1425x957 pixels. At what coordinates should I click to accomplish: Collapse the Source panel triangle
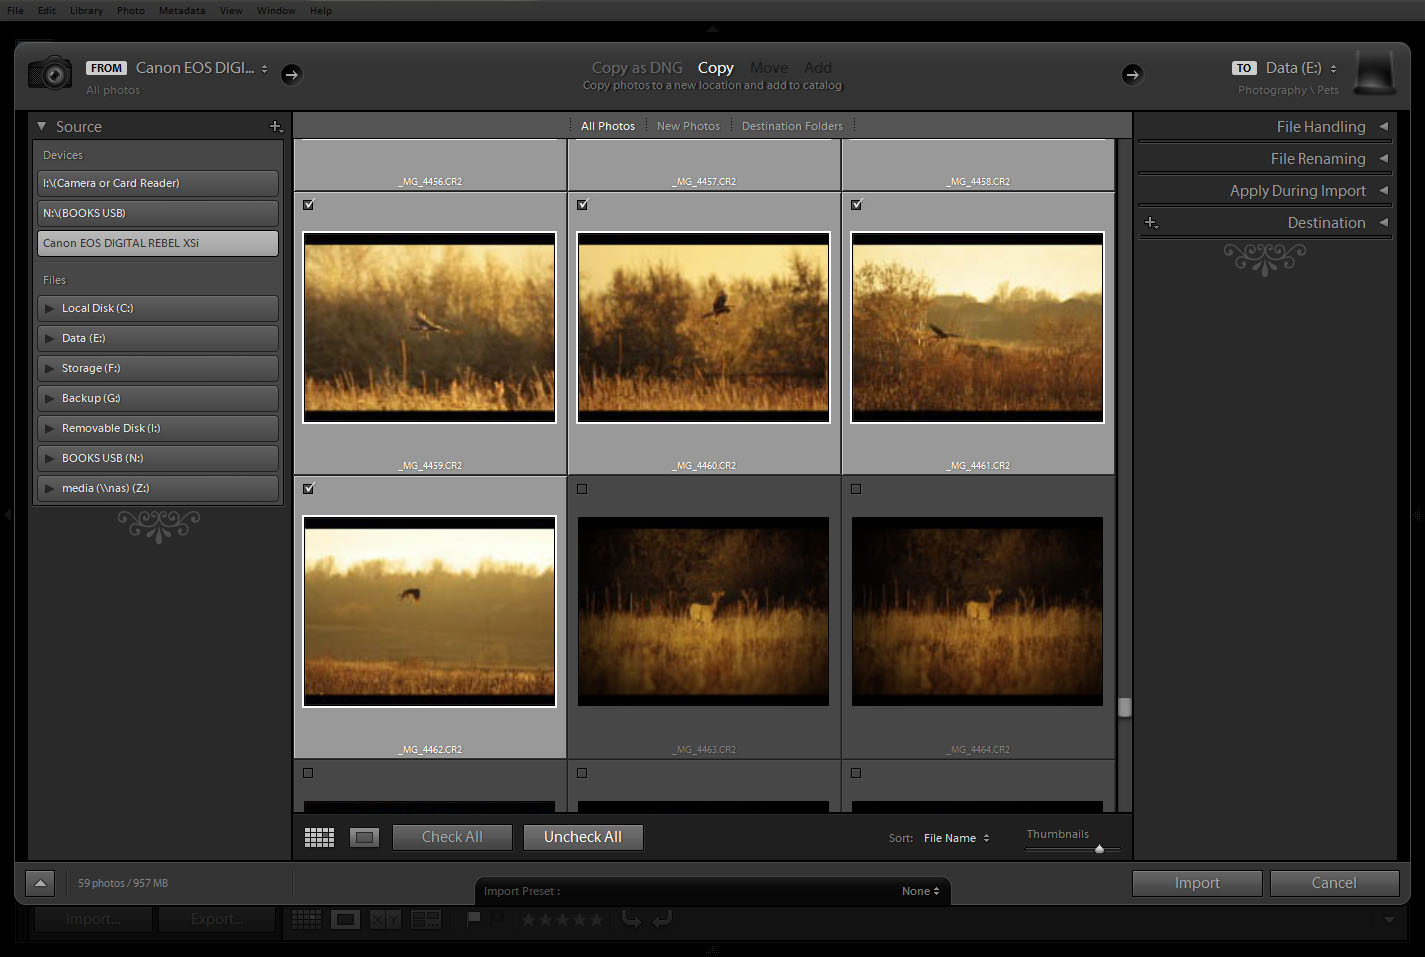click(42, 126)
